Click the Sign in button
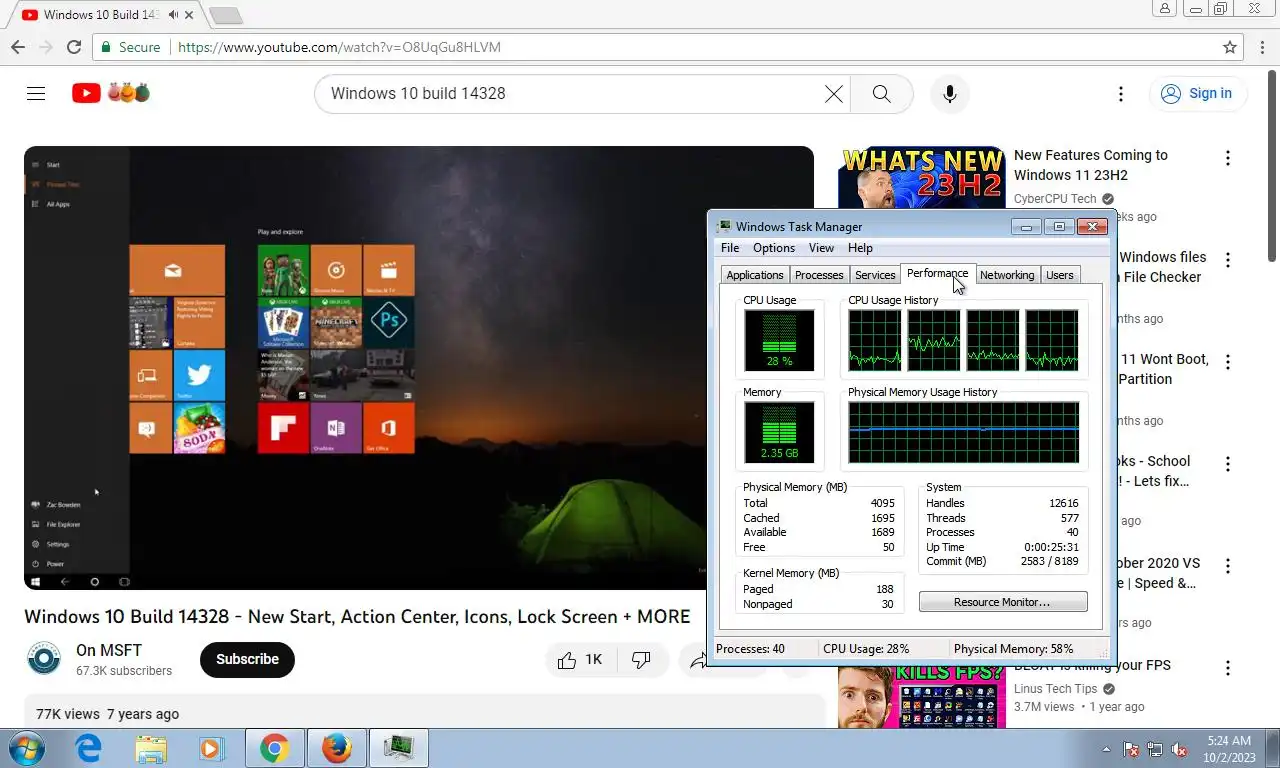The height and width of the screenshot is (768, 1280). pyautogui.click(x=1198, y=93)
